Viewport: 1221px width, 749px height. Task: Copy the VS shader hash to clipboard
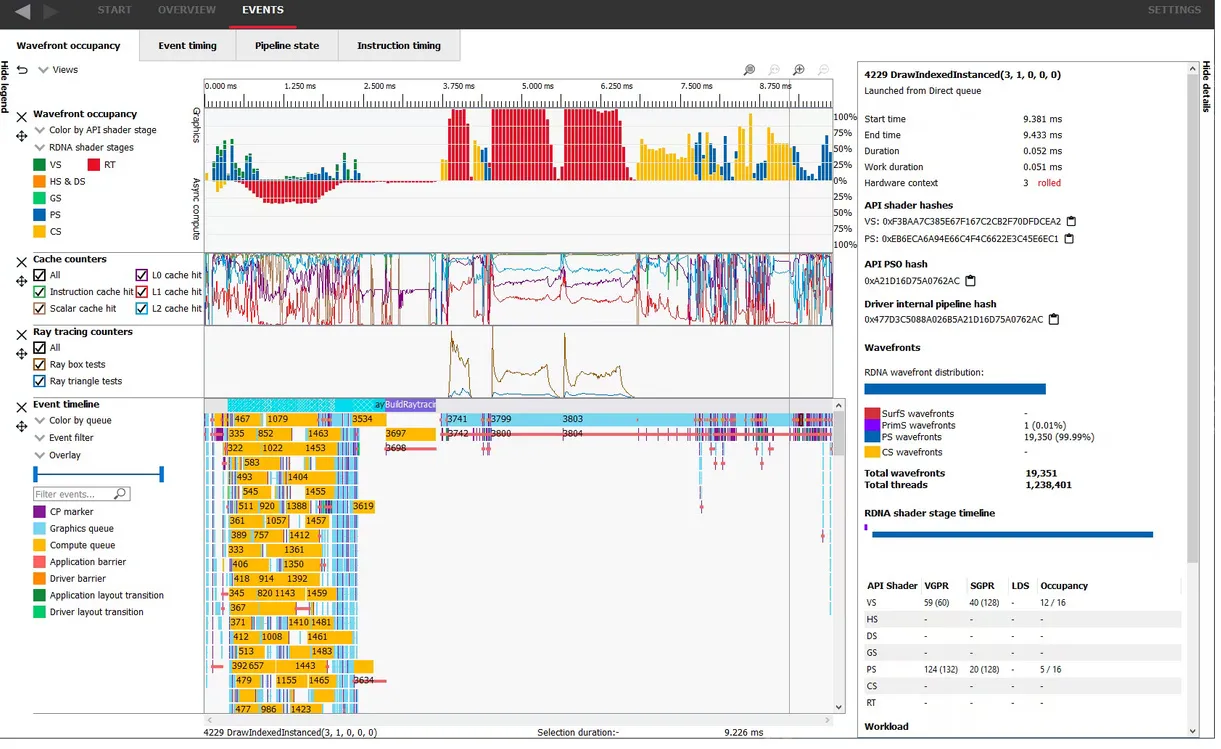click(x=1071, y=222)
